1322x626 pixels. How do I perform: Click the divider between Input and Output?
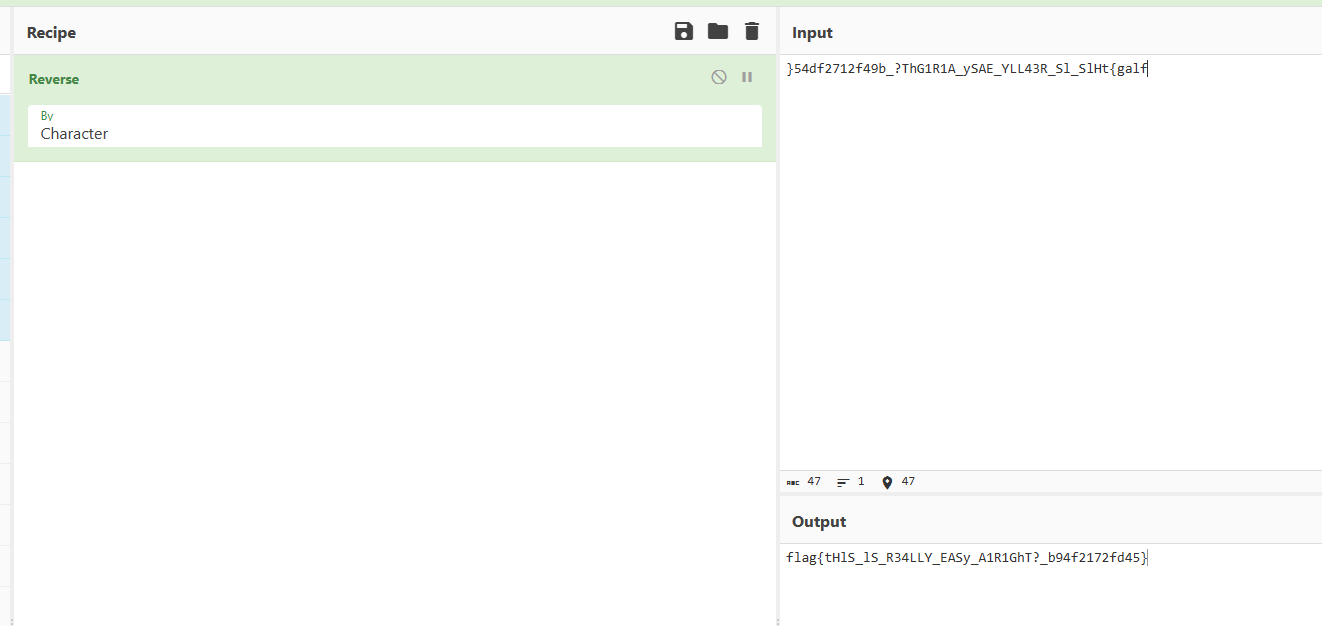[1050, 495]
